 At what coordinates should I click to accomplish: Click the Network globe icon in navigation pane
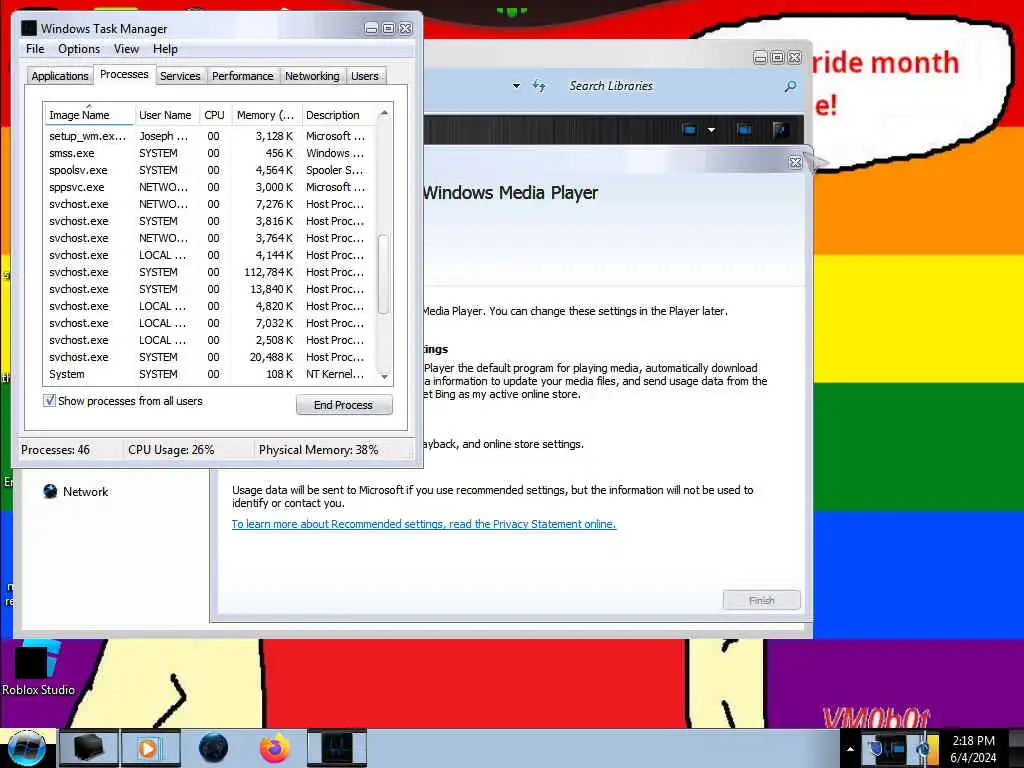(x=50, y=491)
